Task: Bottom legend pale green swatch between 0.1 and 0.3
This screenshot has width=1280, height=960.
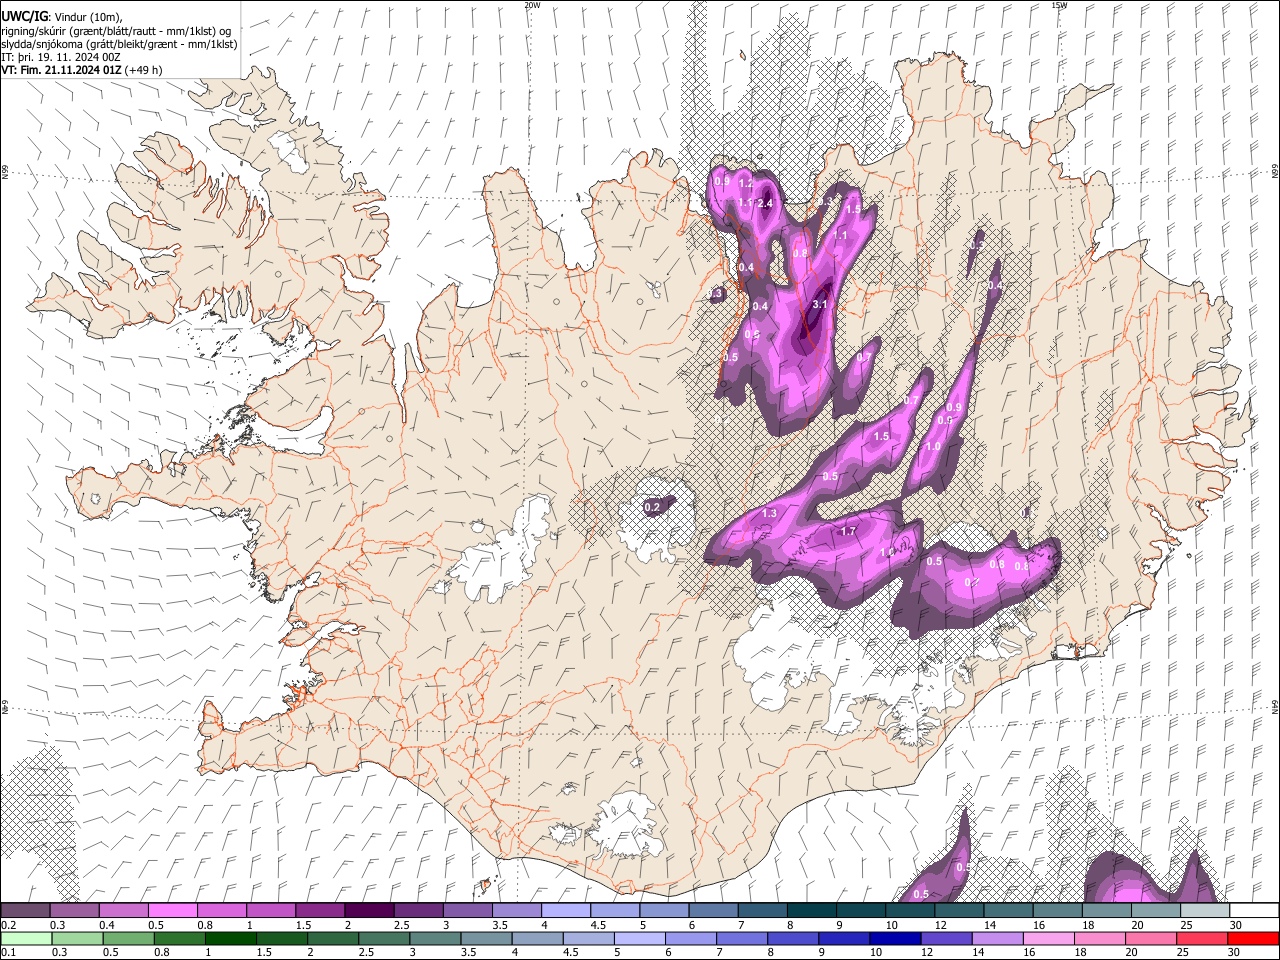Action: (x=25, y=939)
